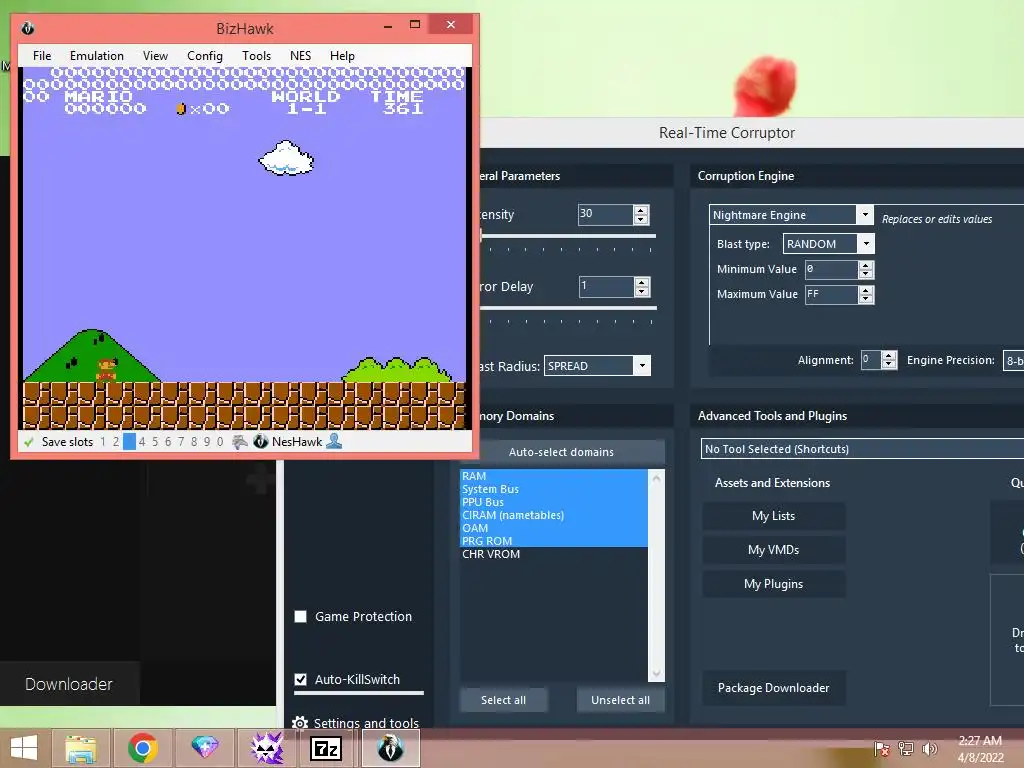Select save slot 5 in BizHawk
Viewport: 1024px width, 768px height.
coord(155,442)
